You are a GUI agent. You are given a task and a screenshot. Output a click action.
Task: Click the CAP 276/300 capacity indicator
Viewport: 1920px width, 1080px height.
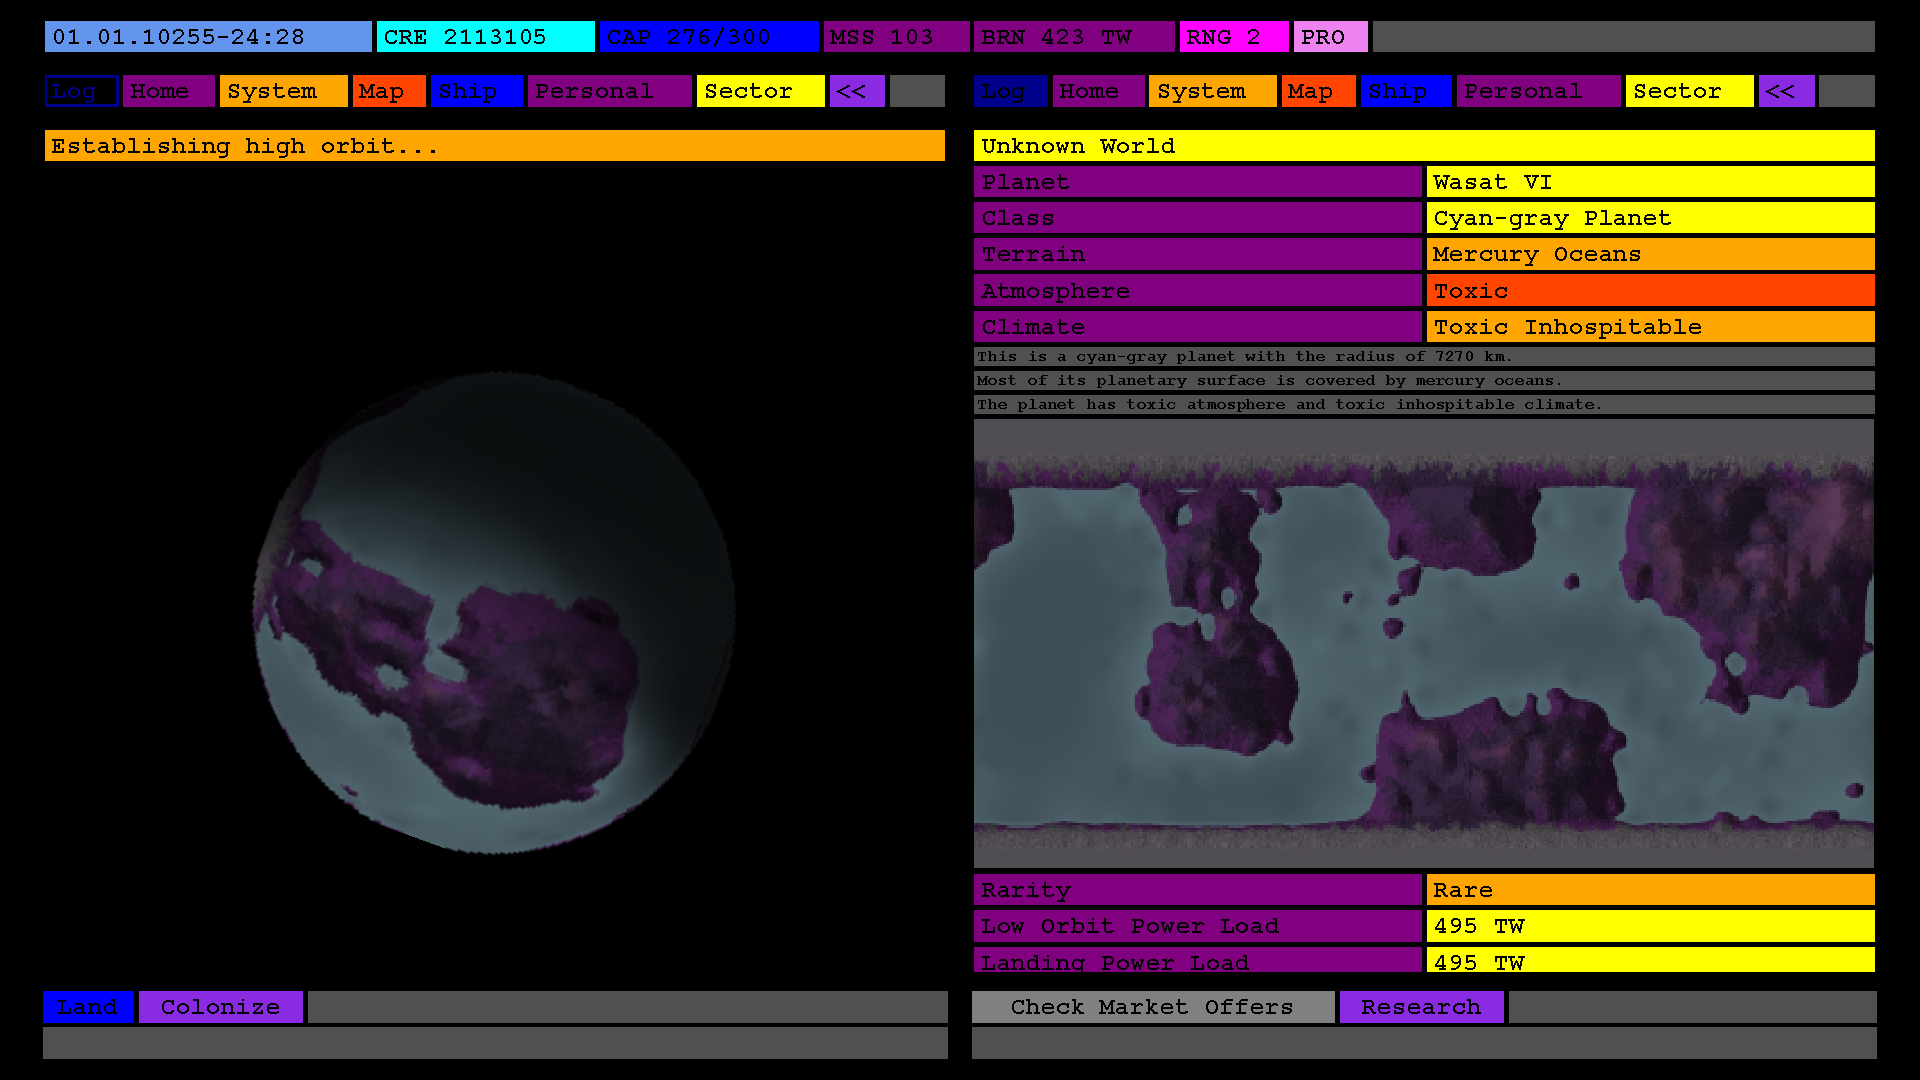[708, 37]
